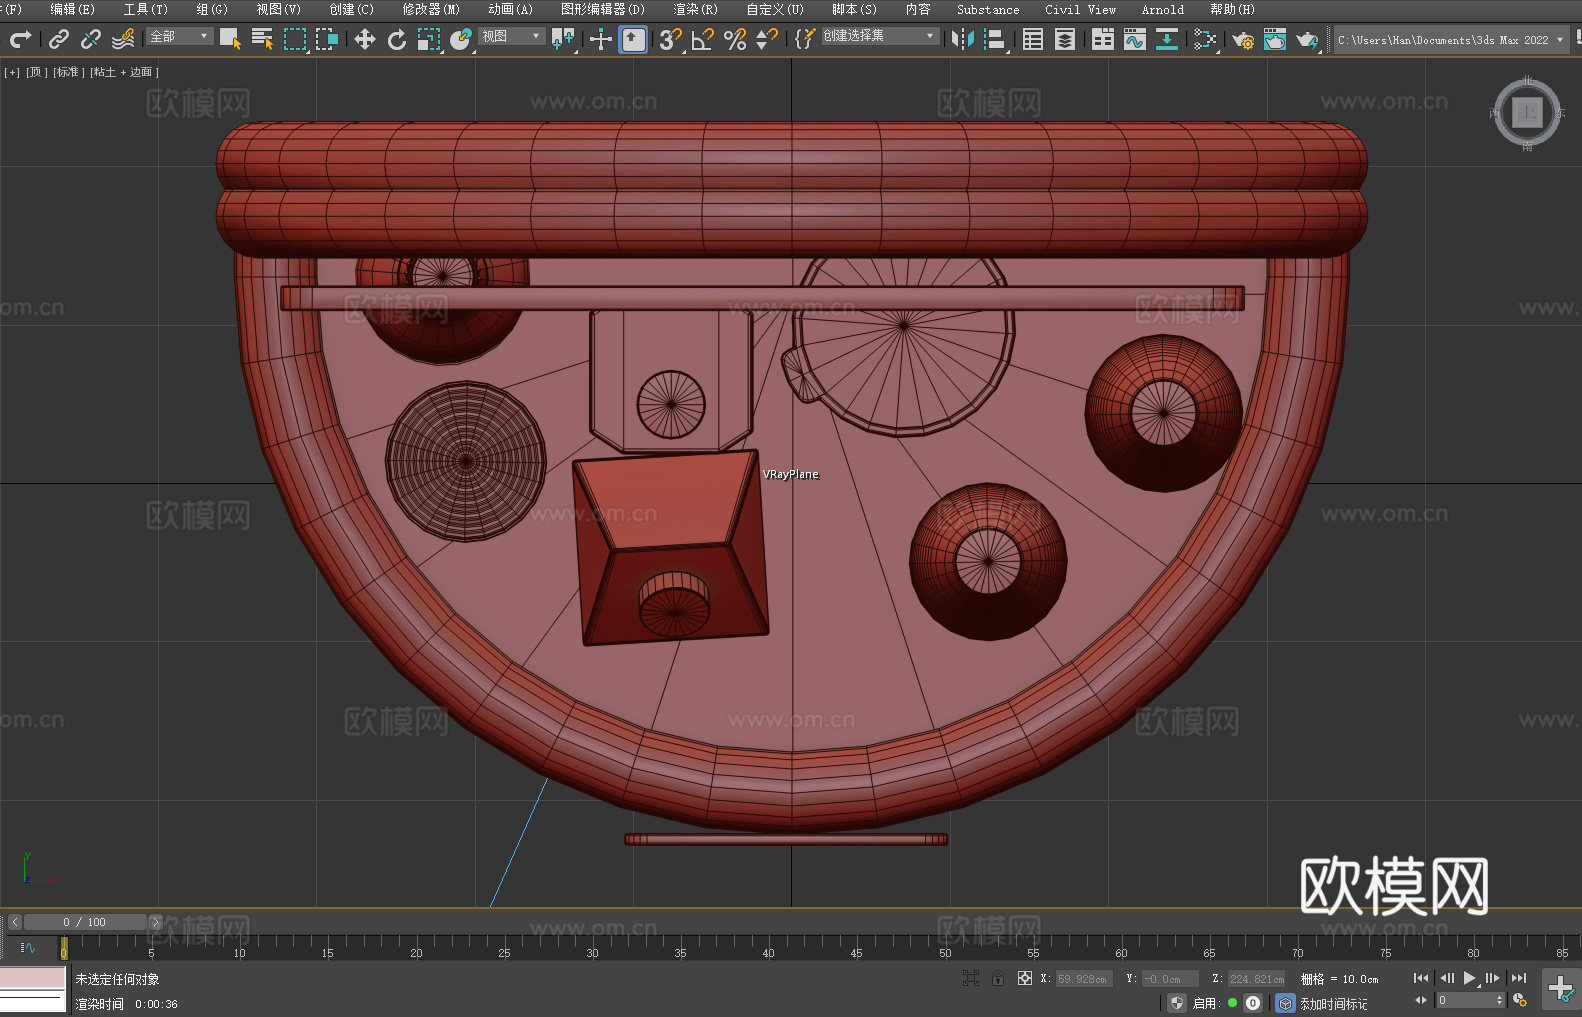This screenshot has height=1017, width=1582.
Task: Activate the Select and Rotate tool
Action: click(x=397, y=39)
